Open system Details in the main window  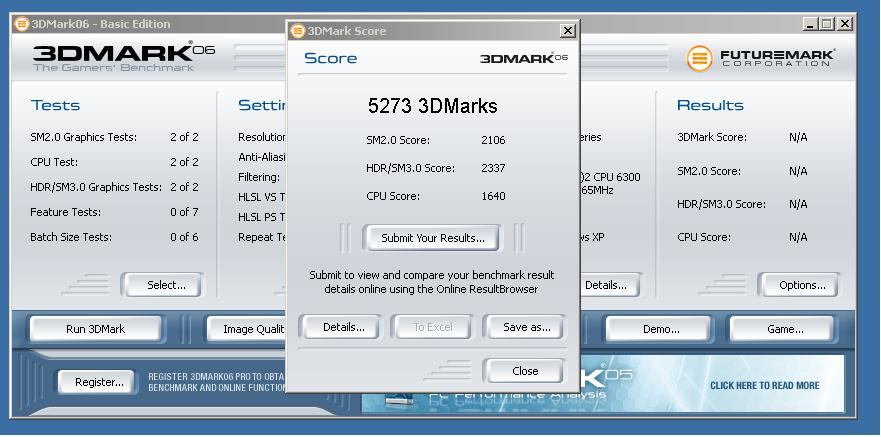pyautogui.click(x=608, y=285)
